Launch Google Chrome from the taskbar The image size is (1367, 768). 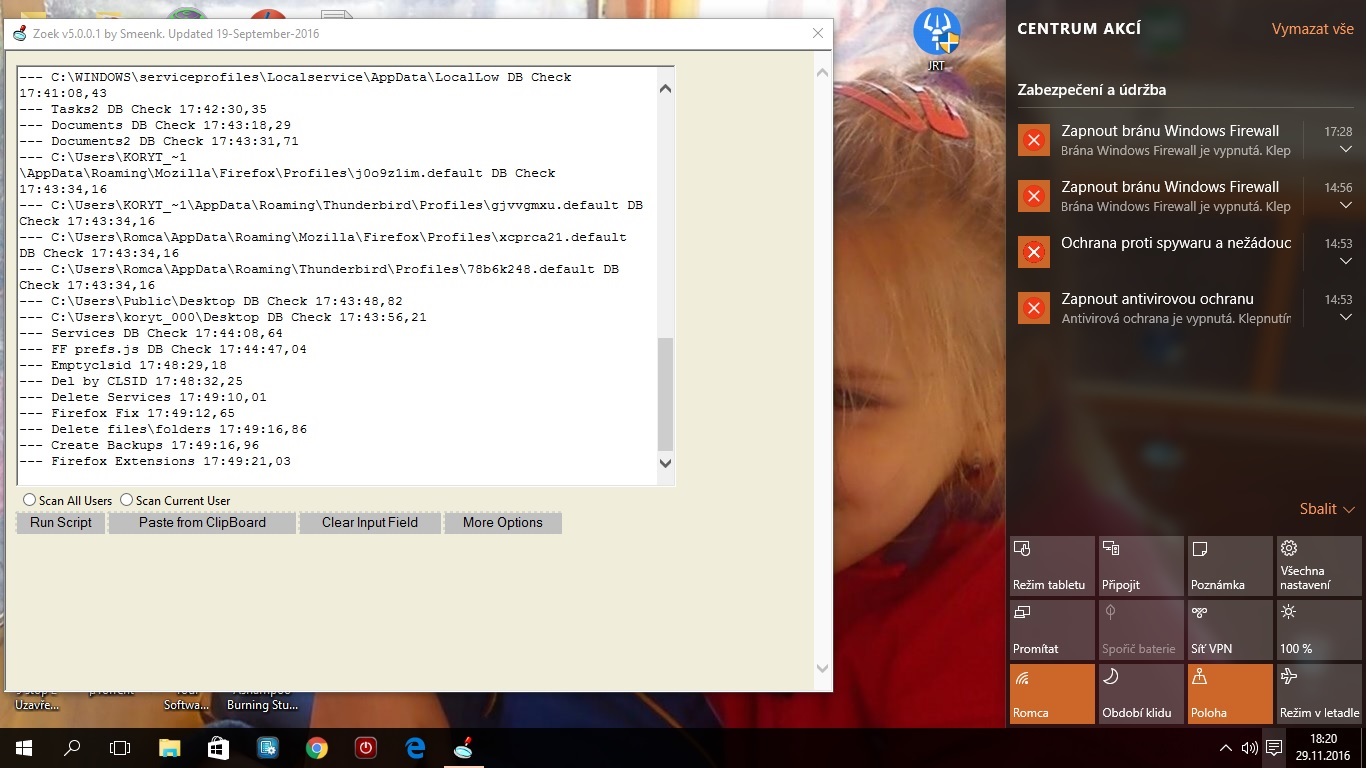(x=316, y=747)
